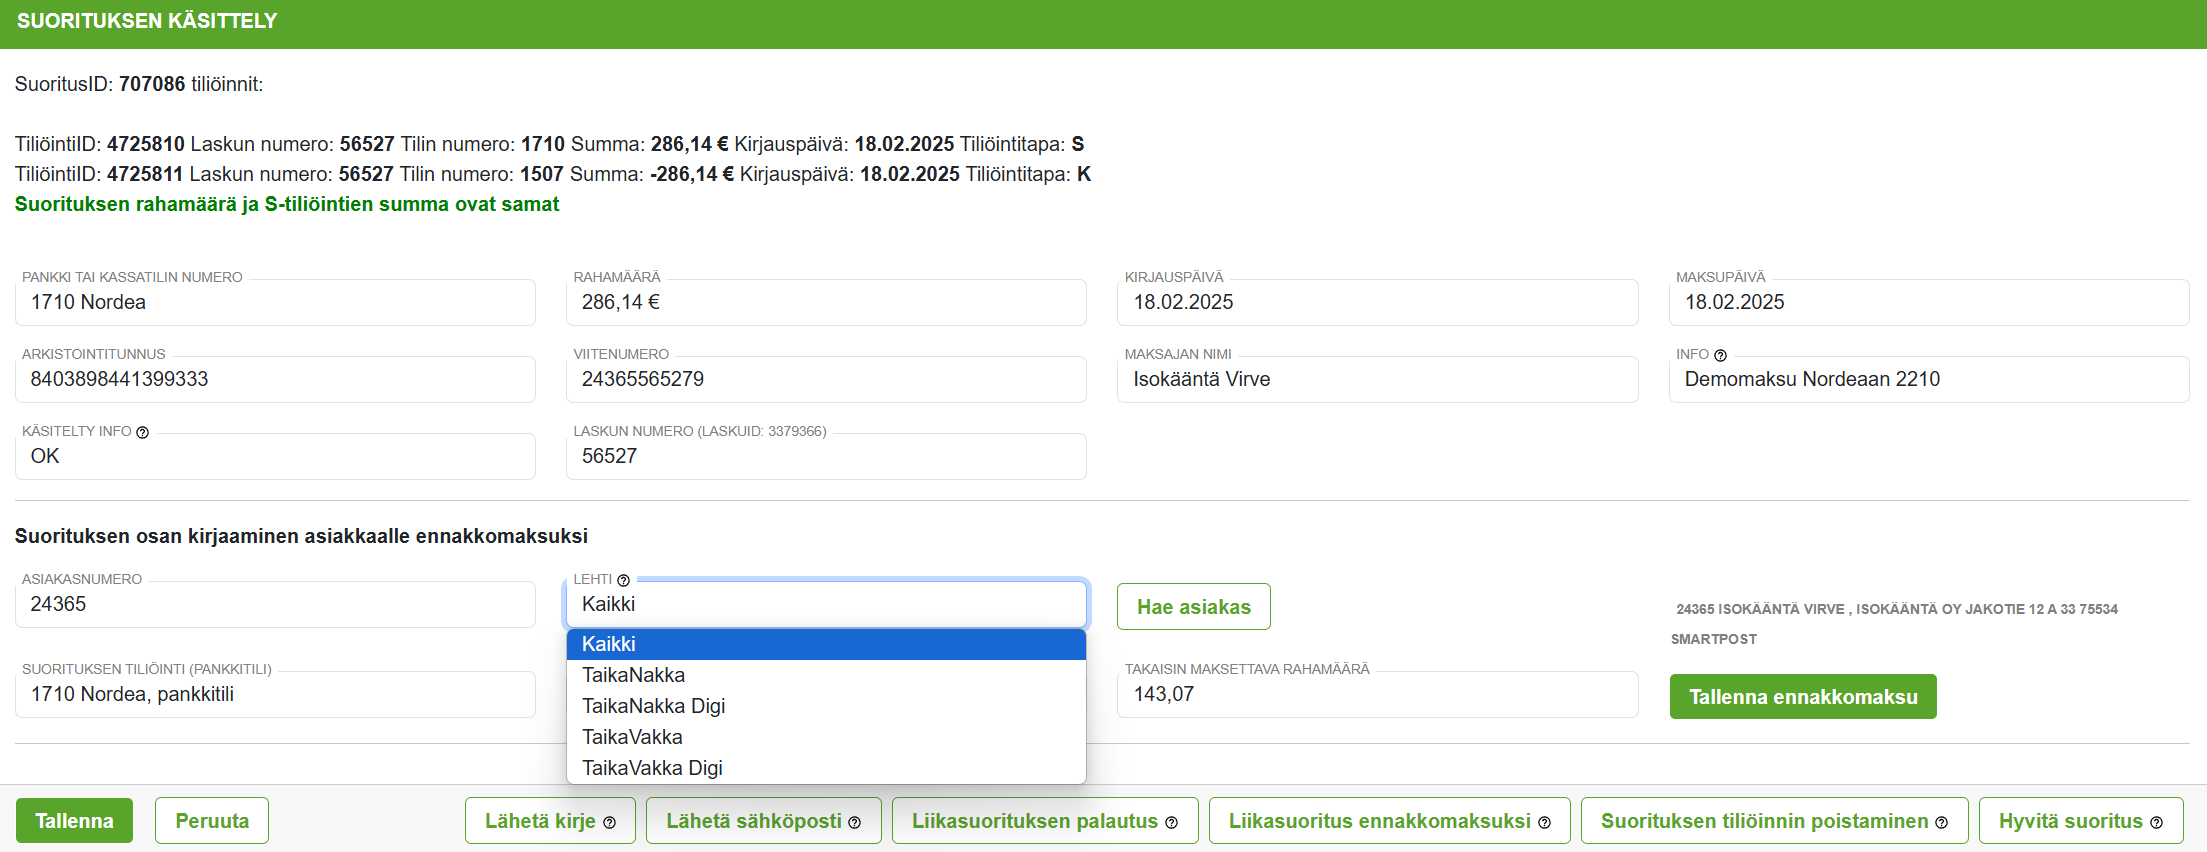
Task: Click help icon on Suorituksen tiliöinnin poistaminen
Action: 1942,823
